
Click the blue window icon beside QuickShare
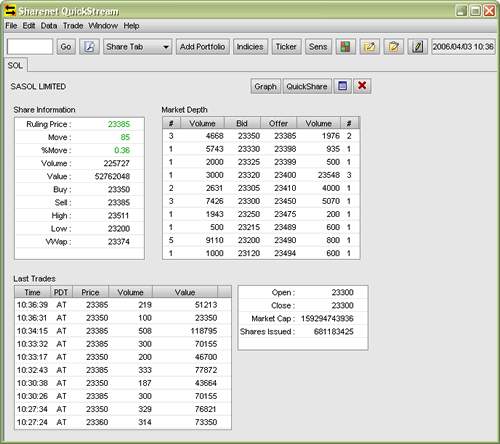[342, 86]
